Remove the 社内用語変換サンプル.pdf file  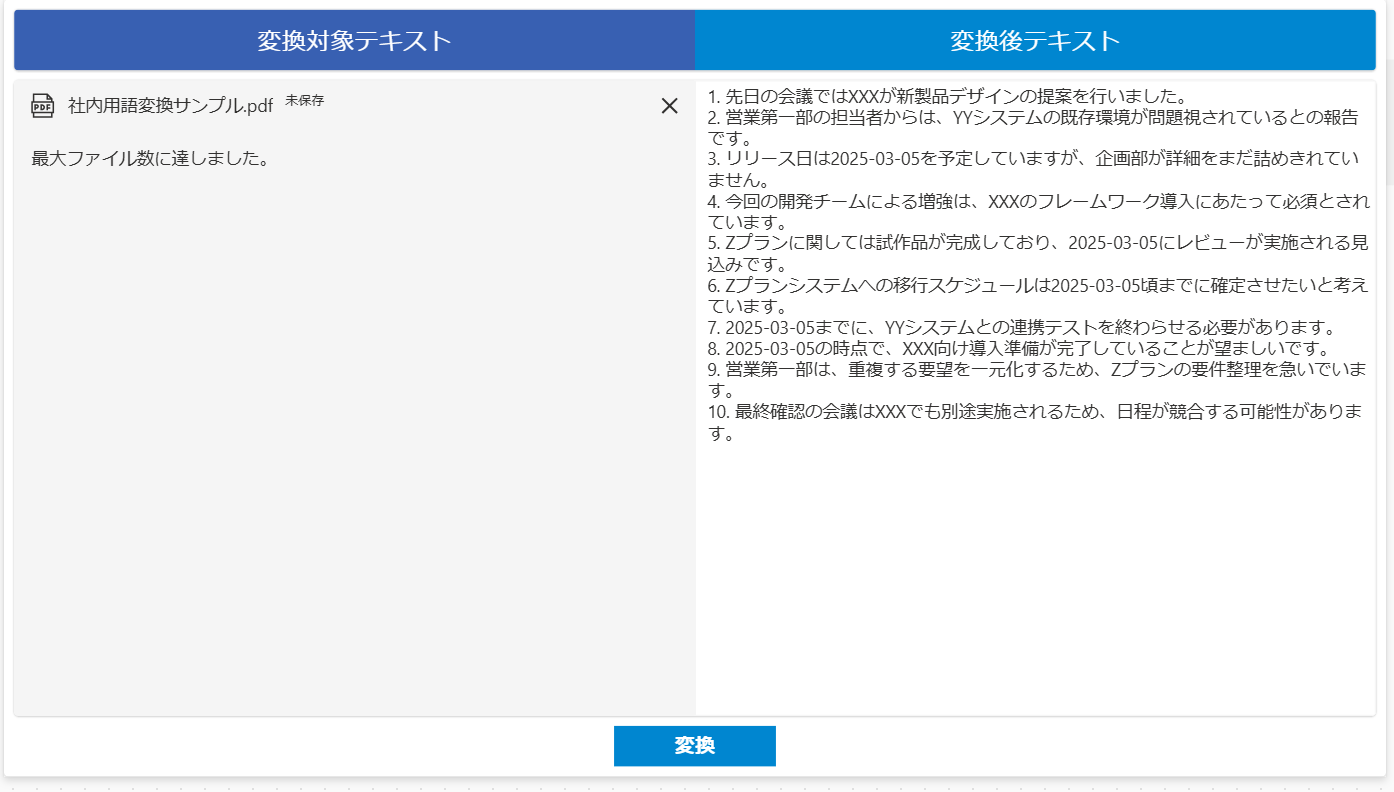670,106
